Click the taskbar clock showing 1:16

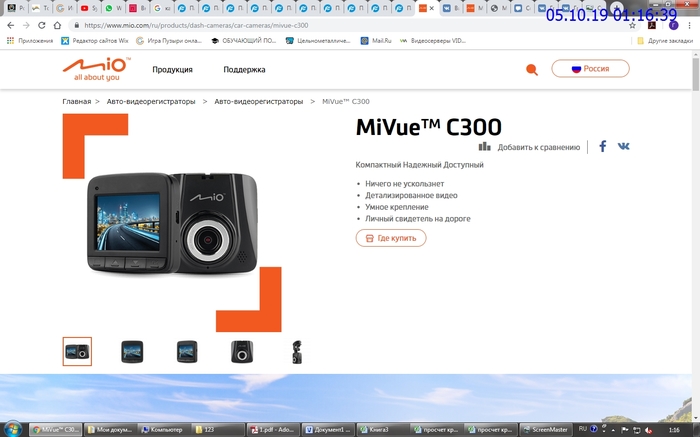[x=674, y=430]
